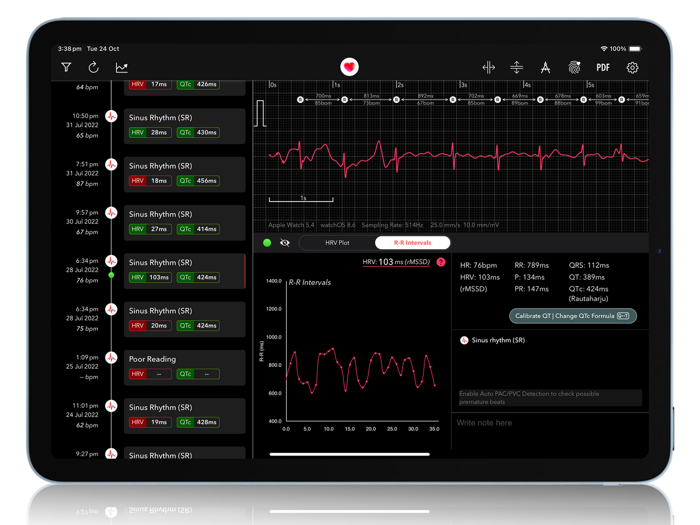
Task: Tap Calibrate QT | Change QTc Formula button
Action: pos(573,316)
